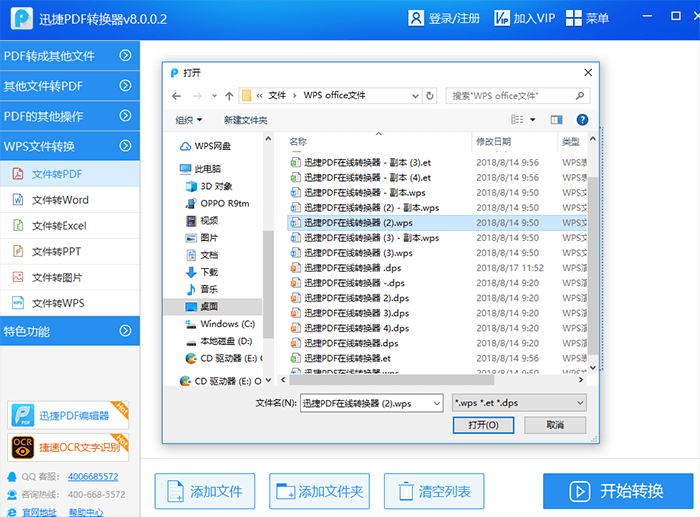700x517 pixels.
Task: Open the Windows (C:) drive
Action: point(220,324)
